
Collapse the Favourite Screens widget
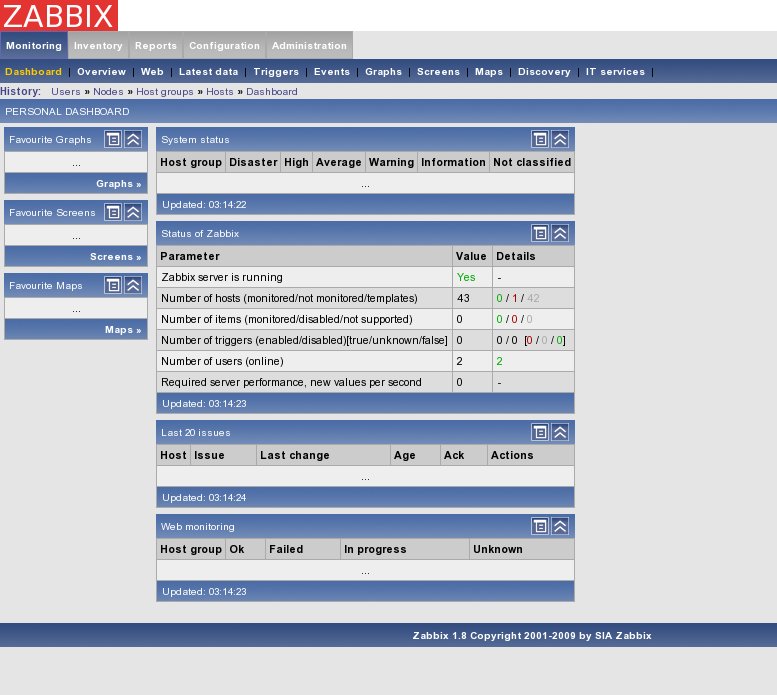(x=133, y=212)
